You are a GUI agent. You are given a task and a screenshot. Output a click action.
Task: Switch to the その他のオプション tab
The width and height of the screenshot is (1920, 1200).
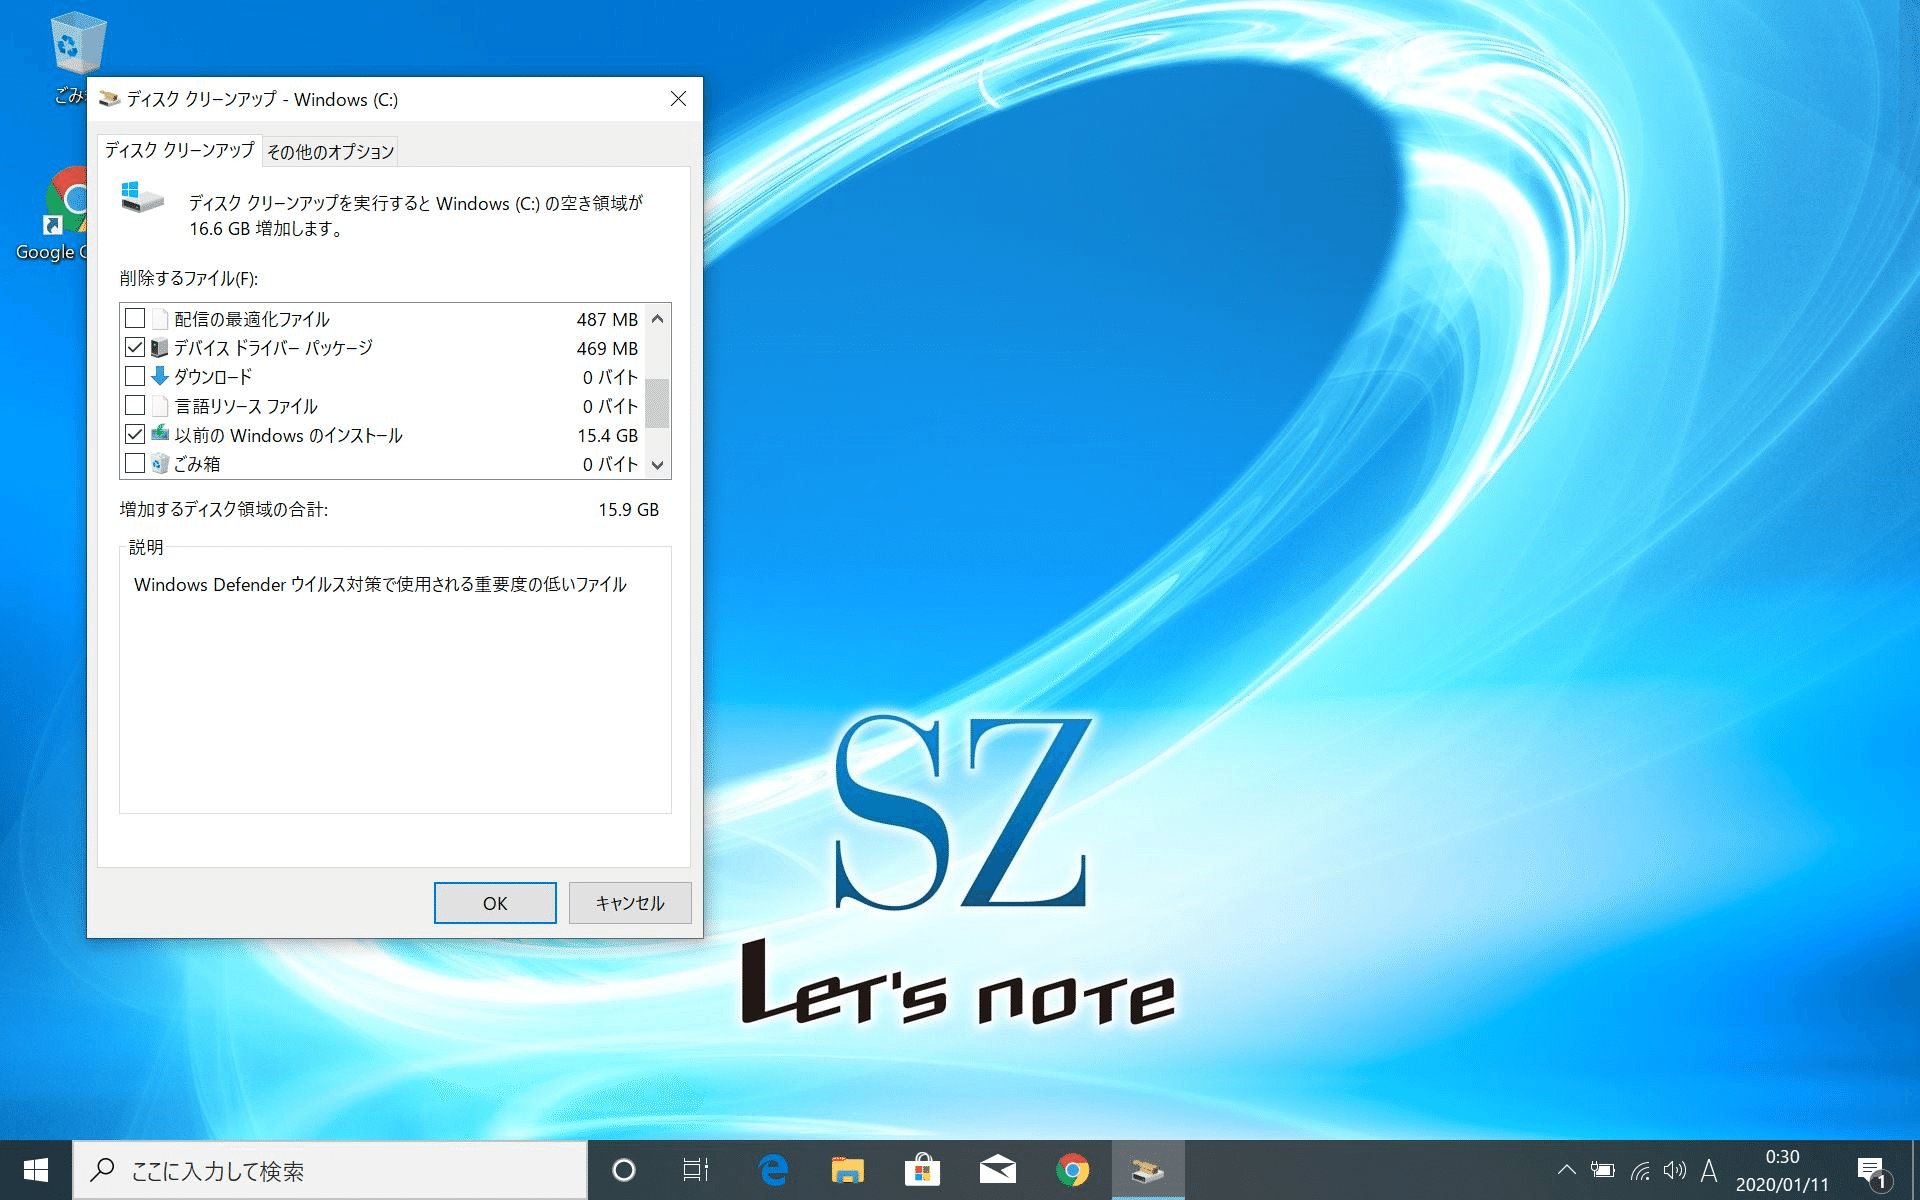tap(329, 150)
